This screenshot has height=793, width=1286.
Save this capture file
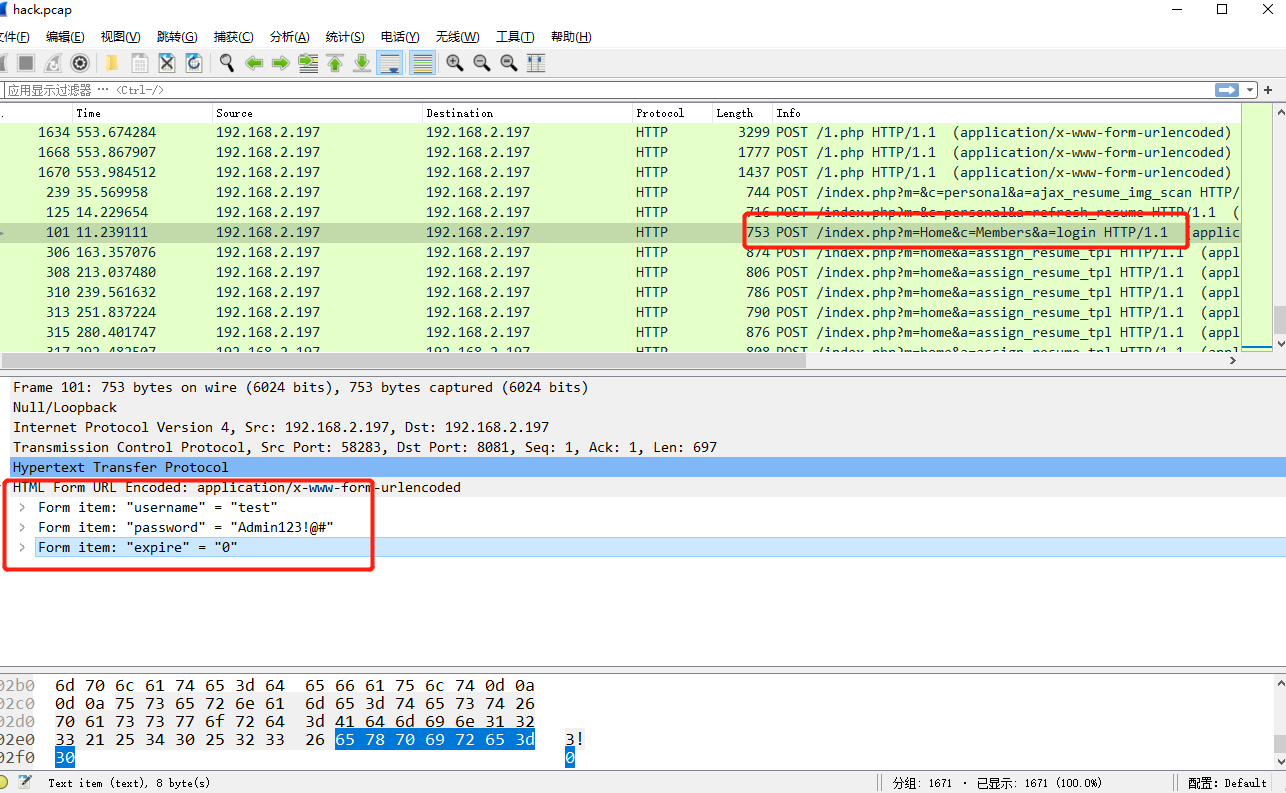[x=140, y=63]
